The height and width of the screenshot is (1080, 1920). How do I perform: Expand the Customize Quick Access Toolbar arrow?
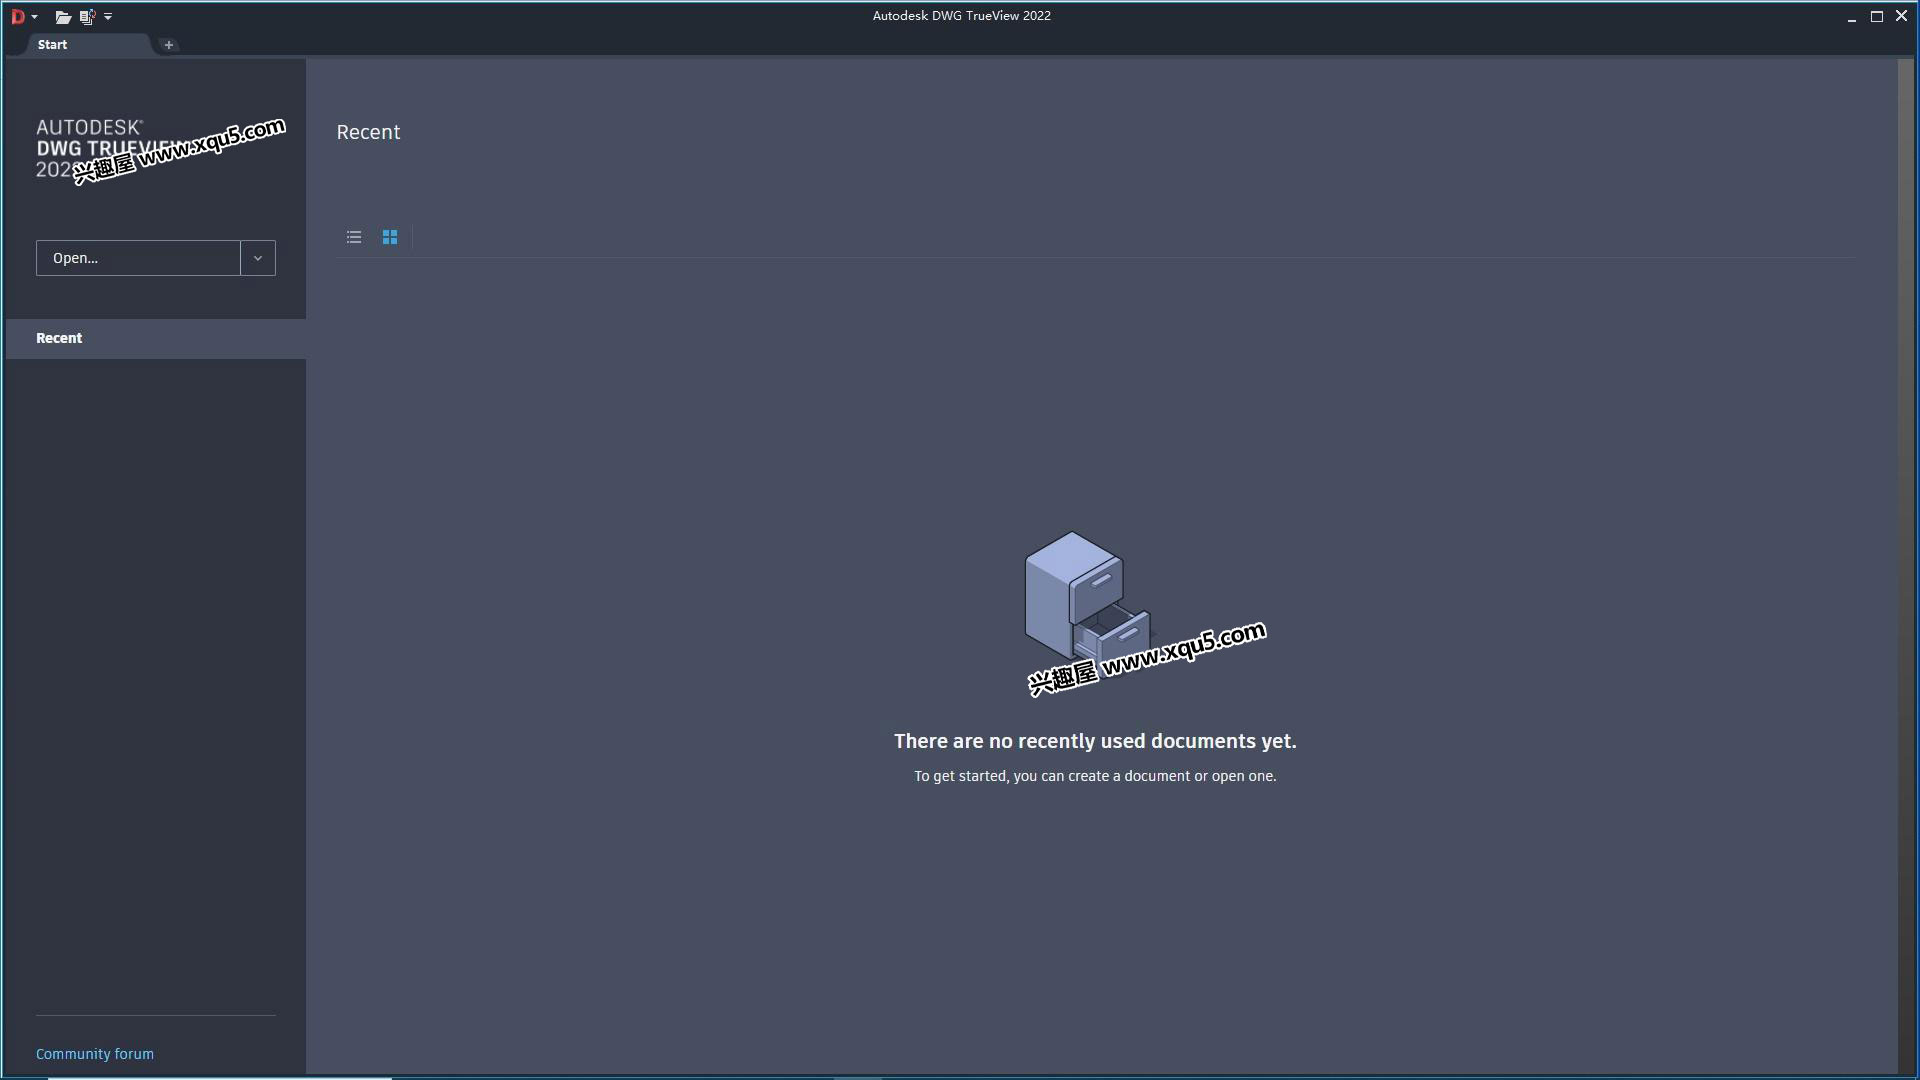click(x=108, y=17)
